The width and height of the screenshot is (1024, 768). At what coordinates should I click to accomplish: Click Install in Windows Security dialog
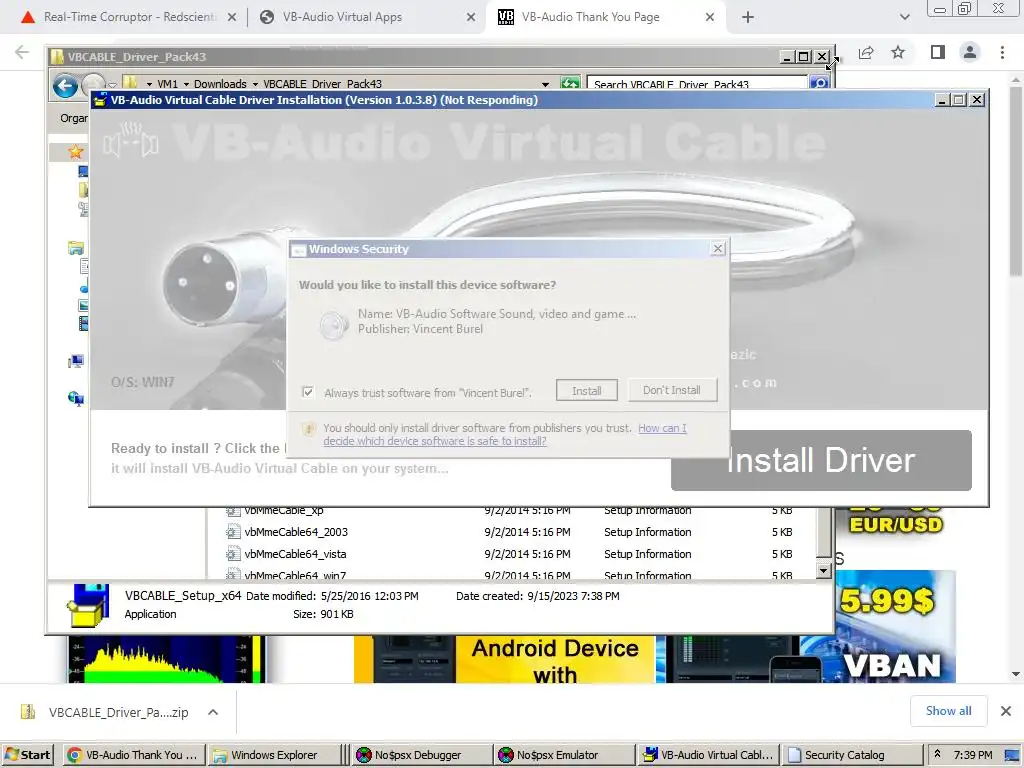coord(586,391)
